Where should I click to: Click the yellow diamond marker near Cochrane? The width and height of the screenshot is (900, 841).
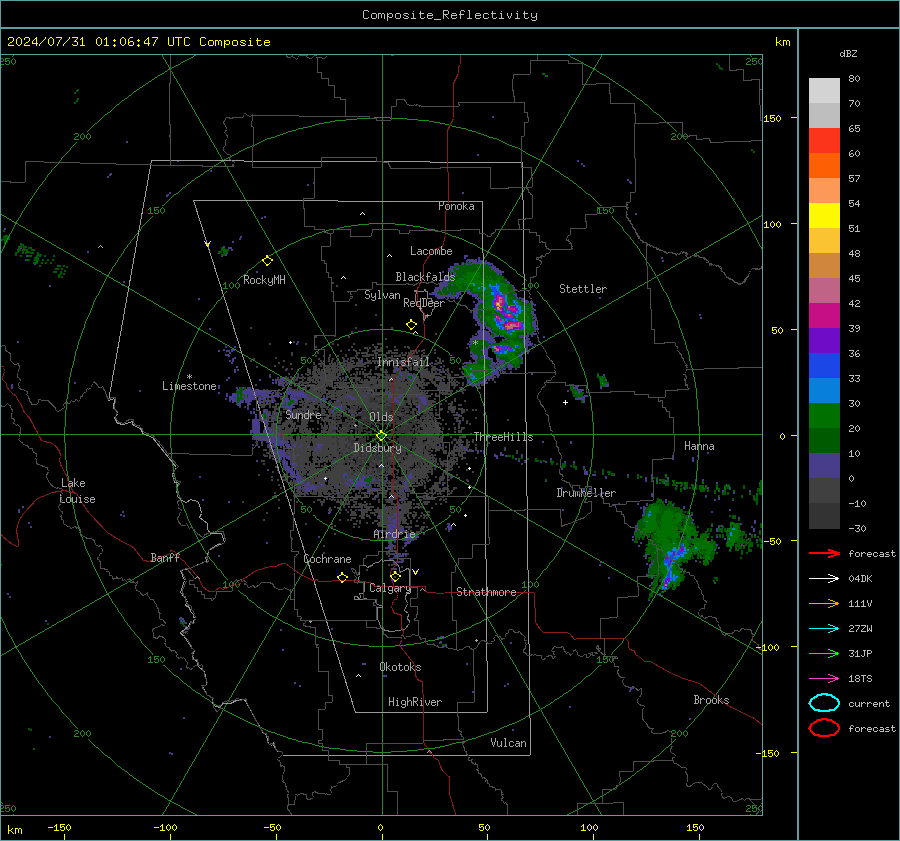tap(342, 578)
